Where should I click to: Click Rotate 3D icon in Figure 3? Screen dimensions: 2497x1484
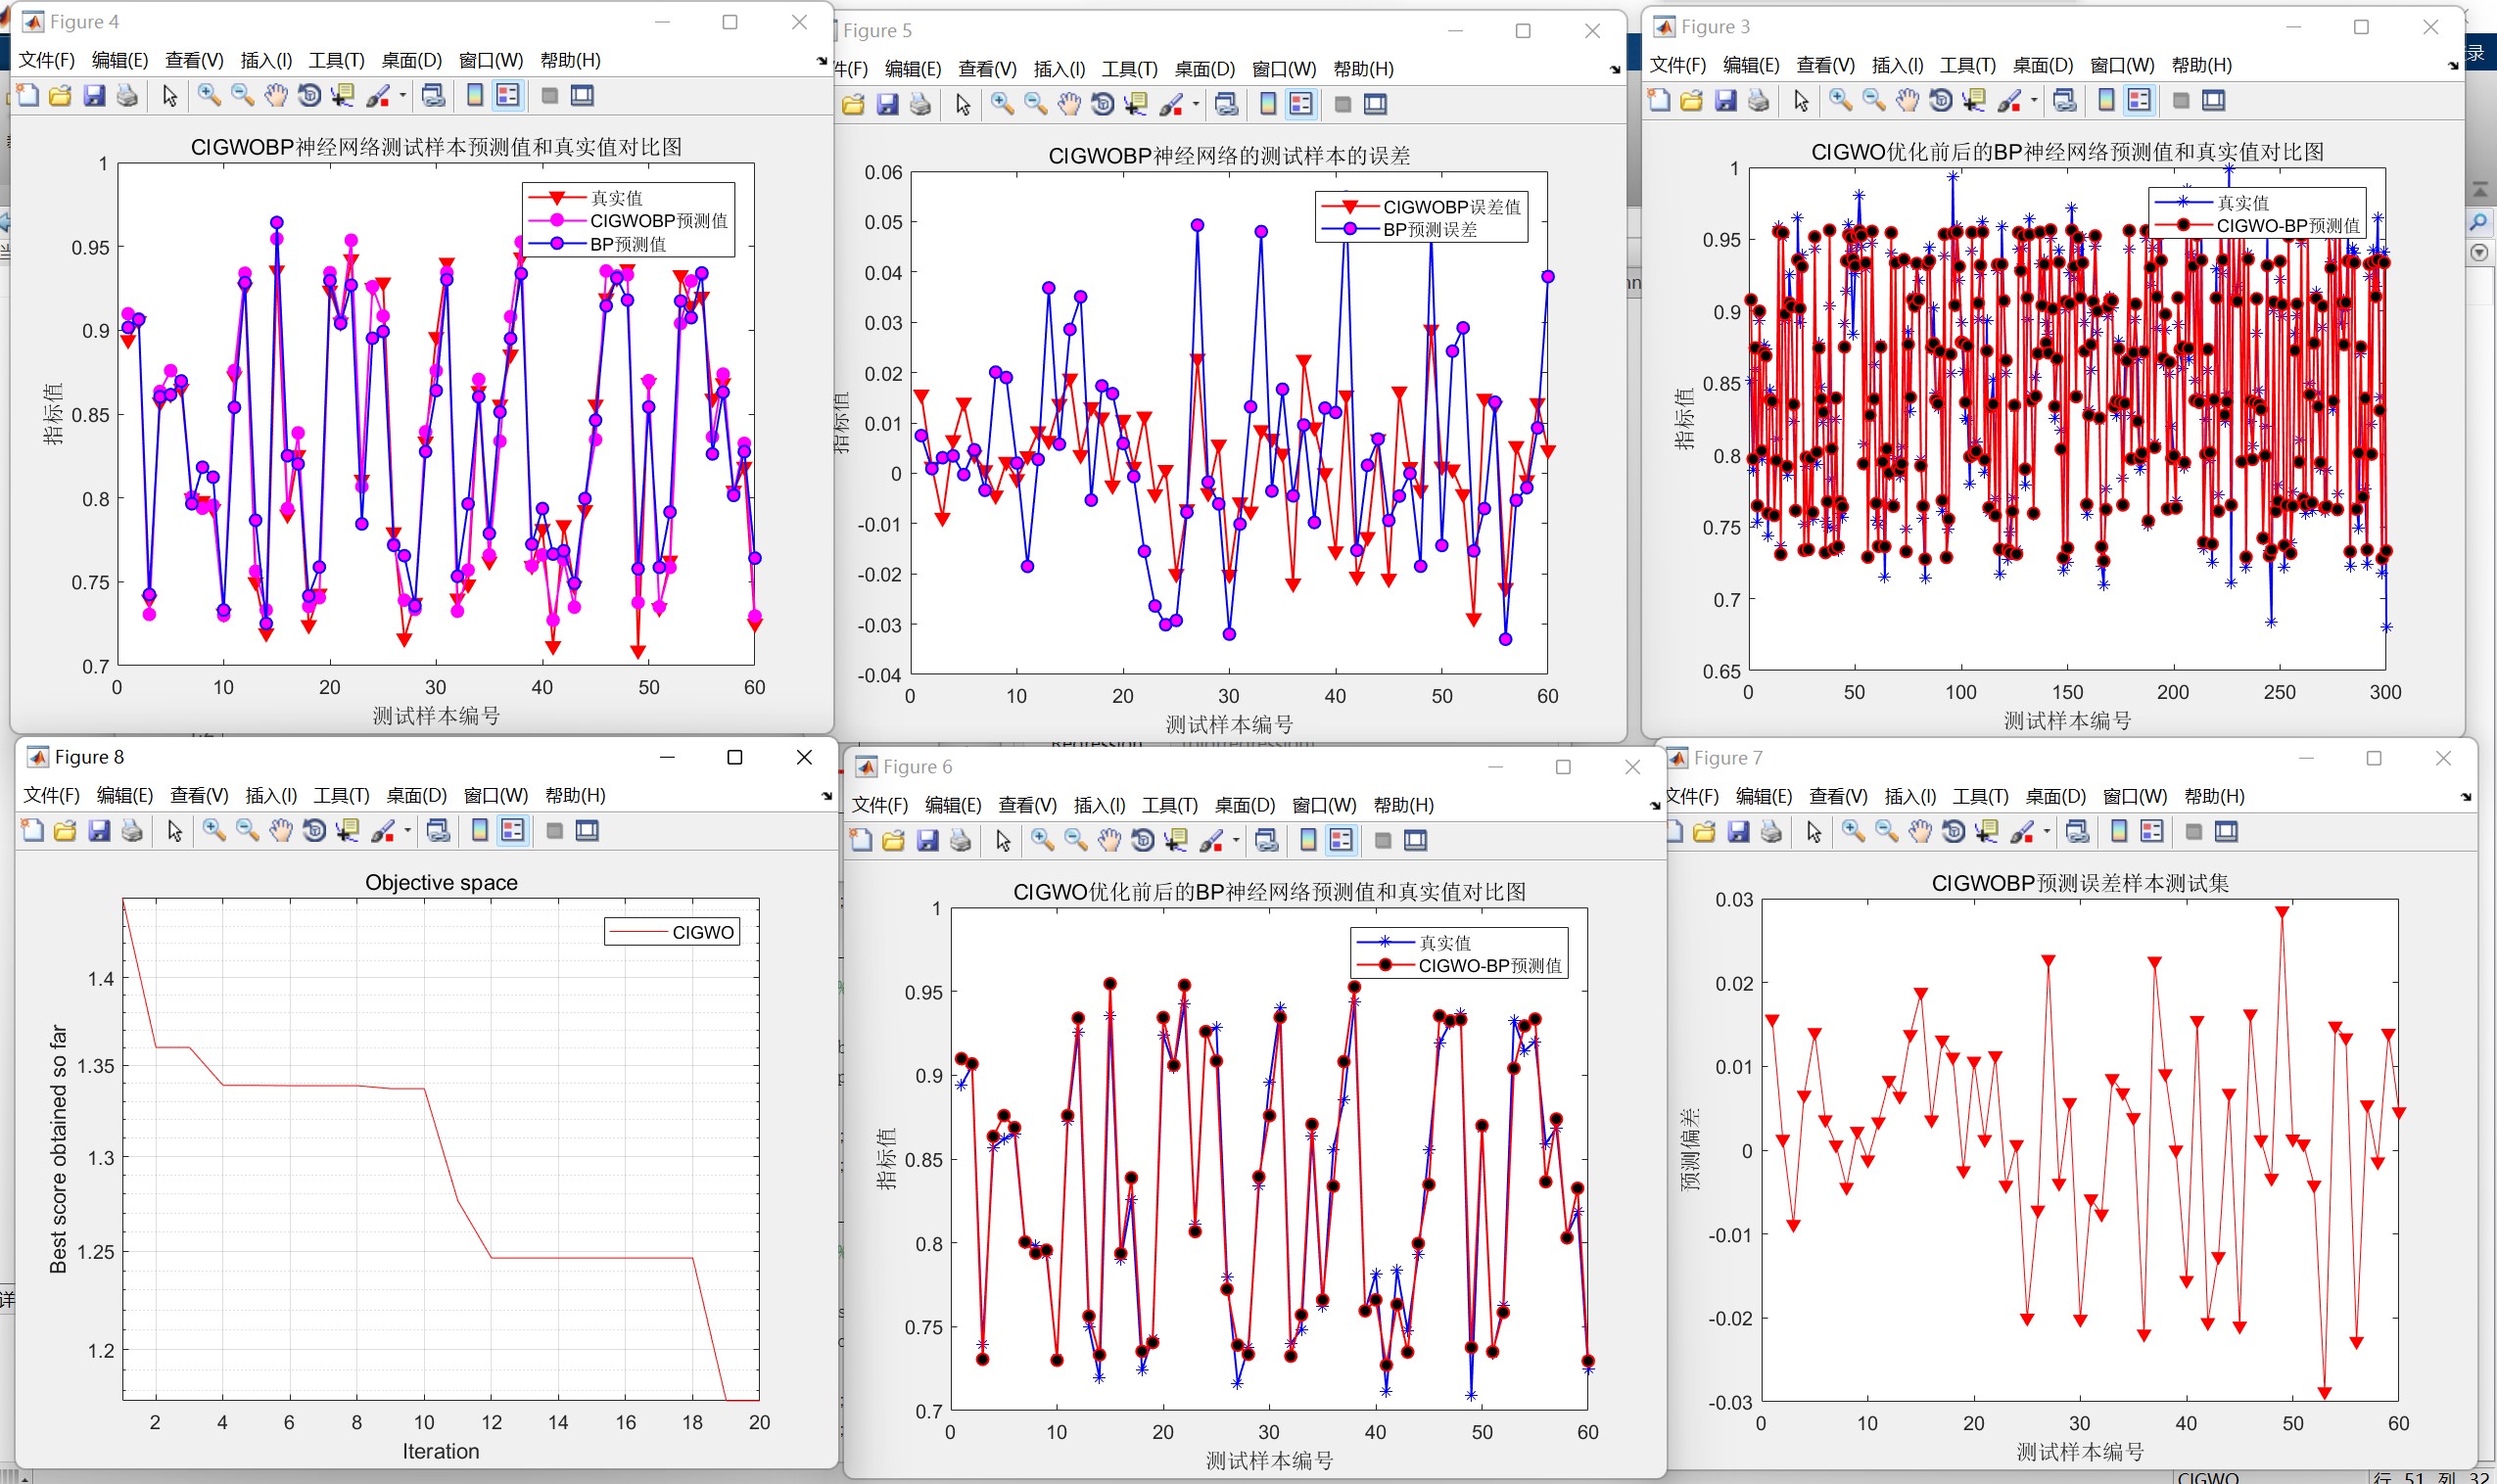1941,100
